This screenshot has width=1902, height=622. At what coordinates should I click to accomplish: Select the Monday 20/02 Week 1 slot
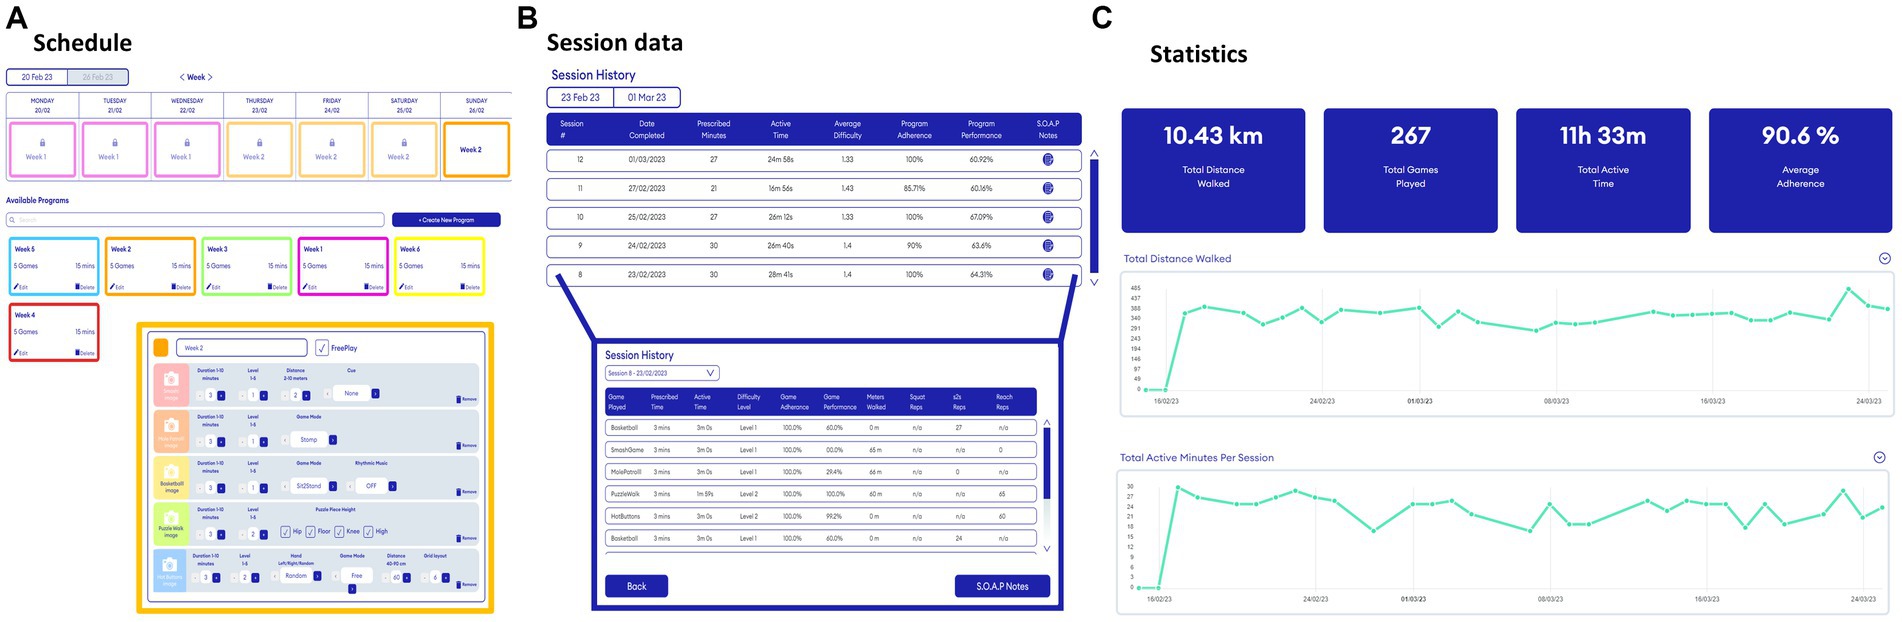click(42, 149)
